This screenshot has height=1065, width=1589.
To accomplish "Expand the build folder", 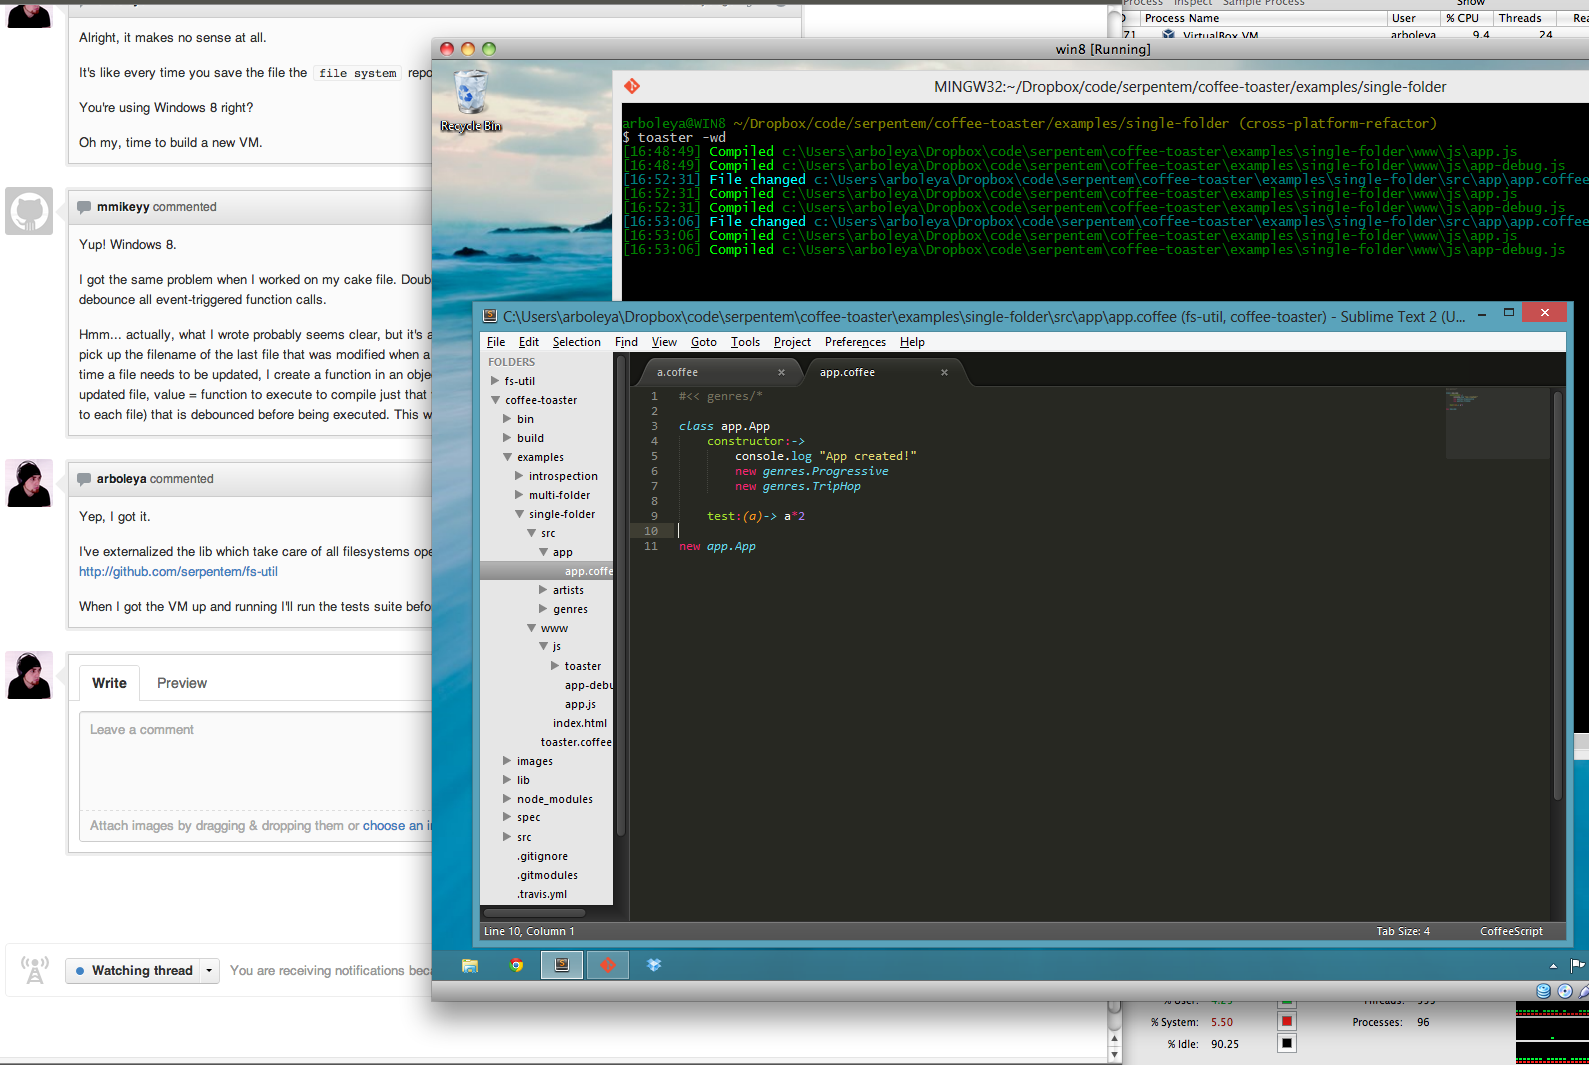I will pos(507,438).
